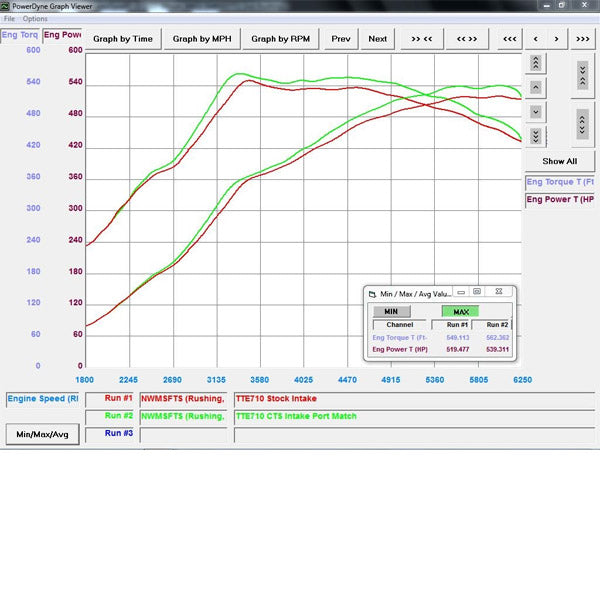
Task: Click the 562.362 torque value
Action: coord(497,338)
